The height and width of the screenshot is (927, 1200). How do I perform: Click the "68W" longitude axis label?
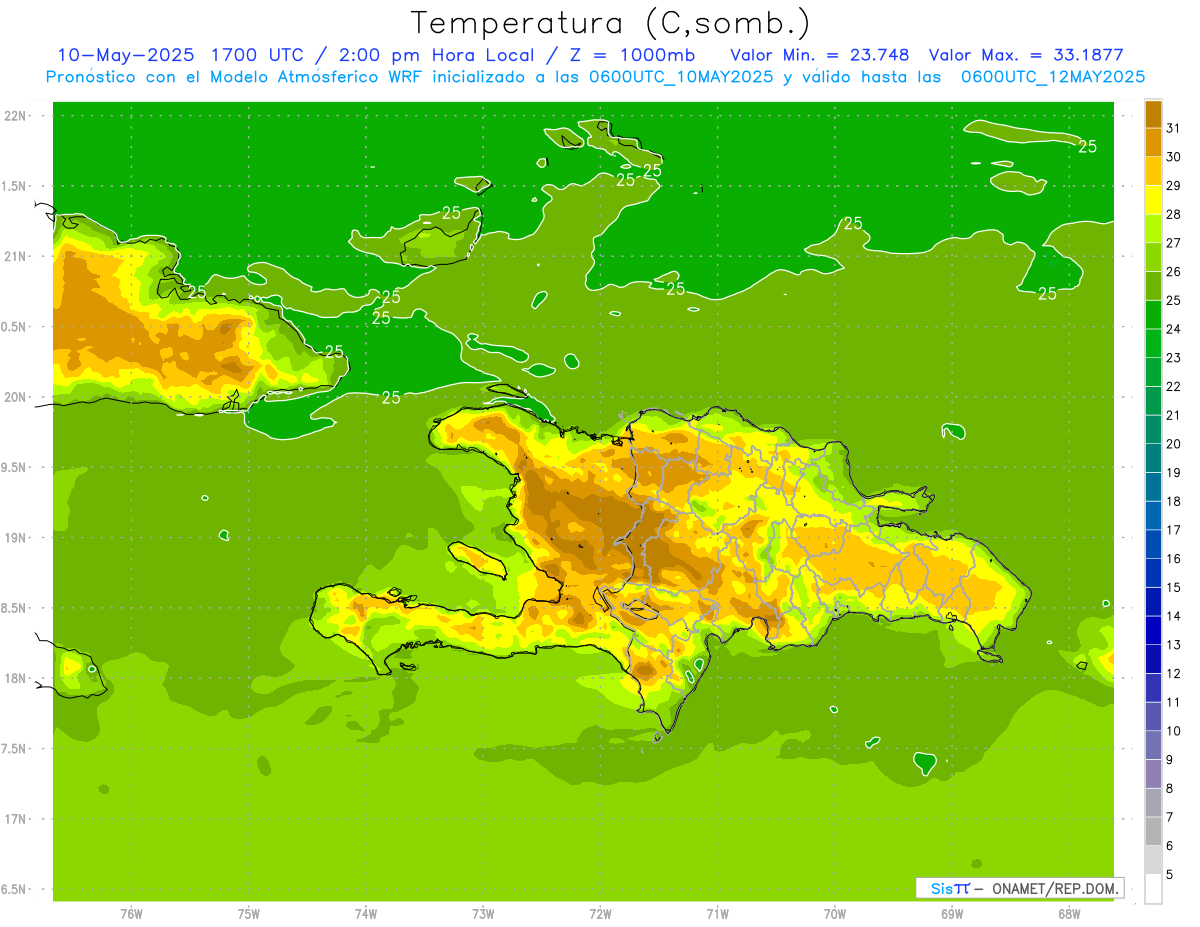[x=1069, y=914]
